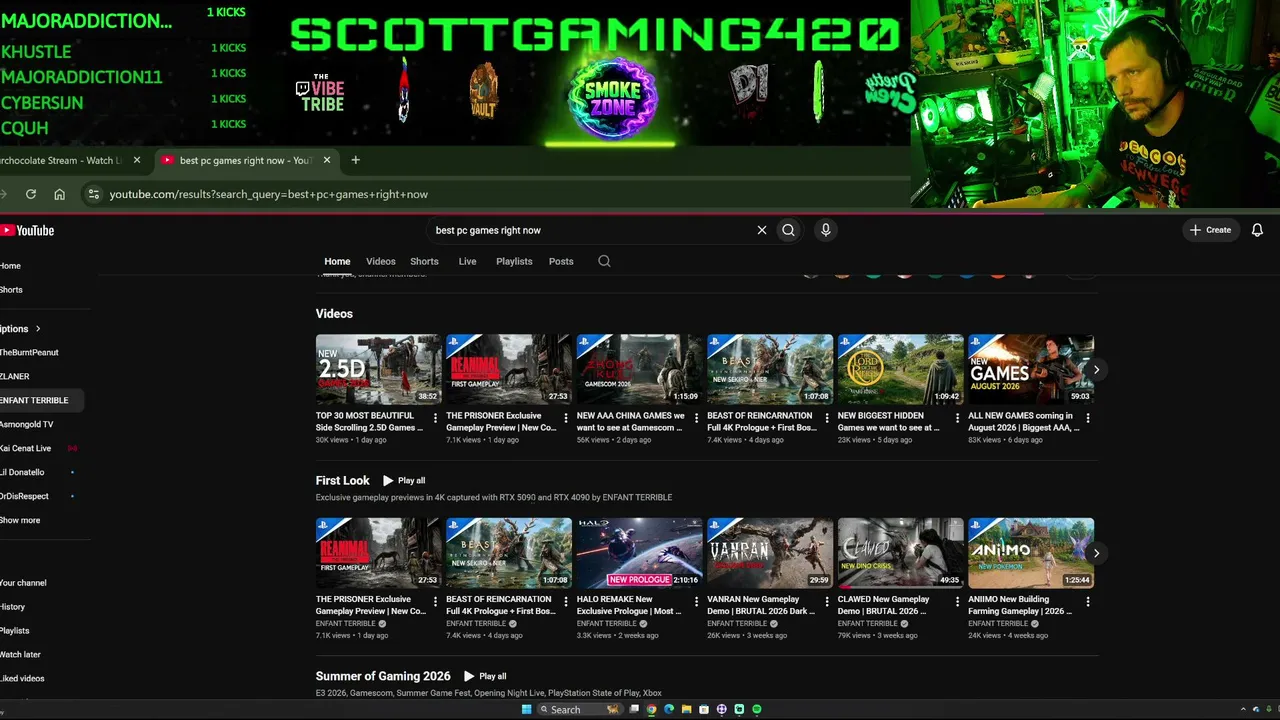Go to the browser home page icon
The height and width of the screenshot is (720, 1280).
point(60,194)
